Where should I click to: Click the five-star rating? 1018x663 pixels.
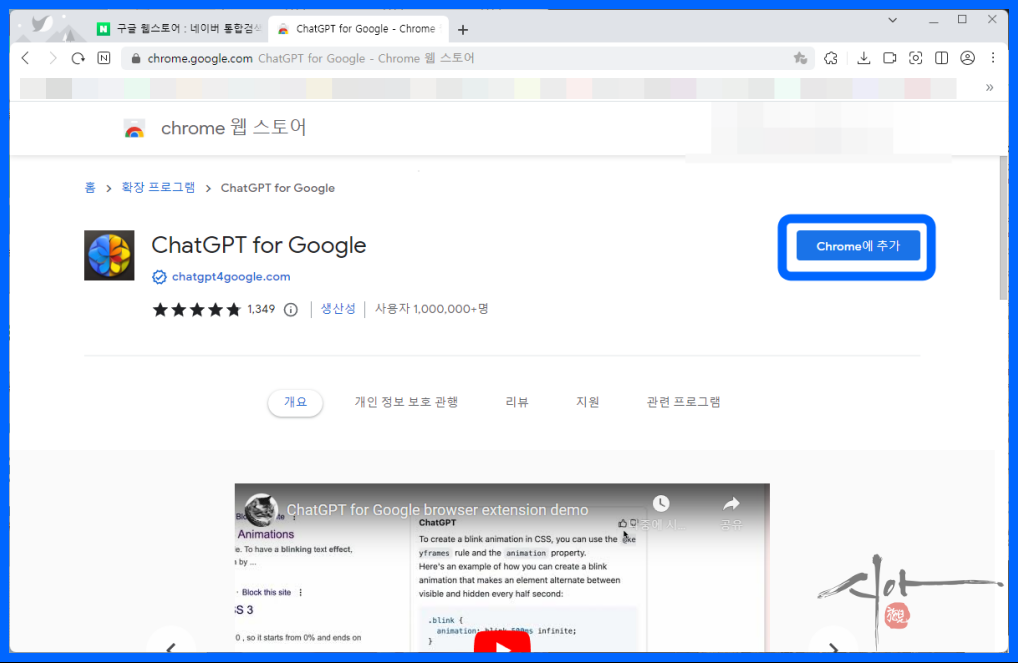point(196,310)
